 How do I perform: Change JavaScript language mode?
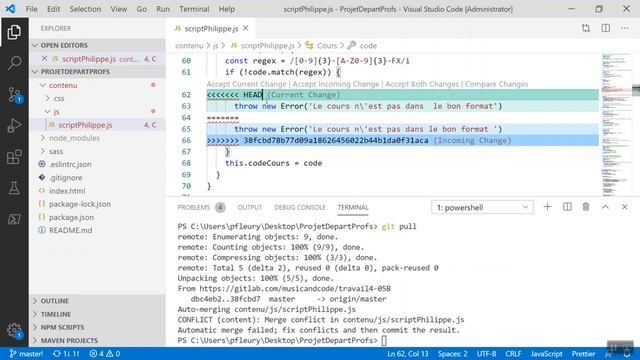point(546,353)
